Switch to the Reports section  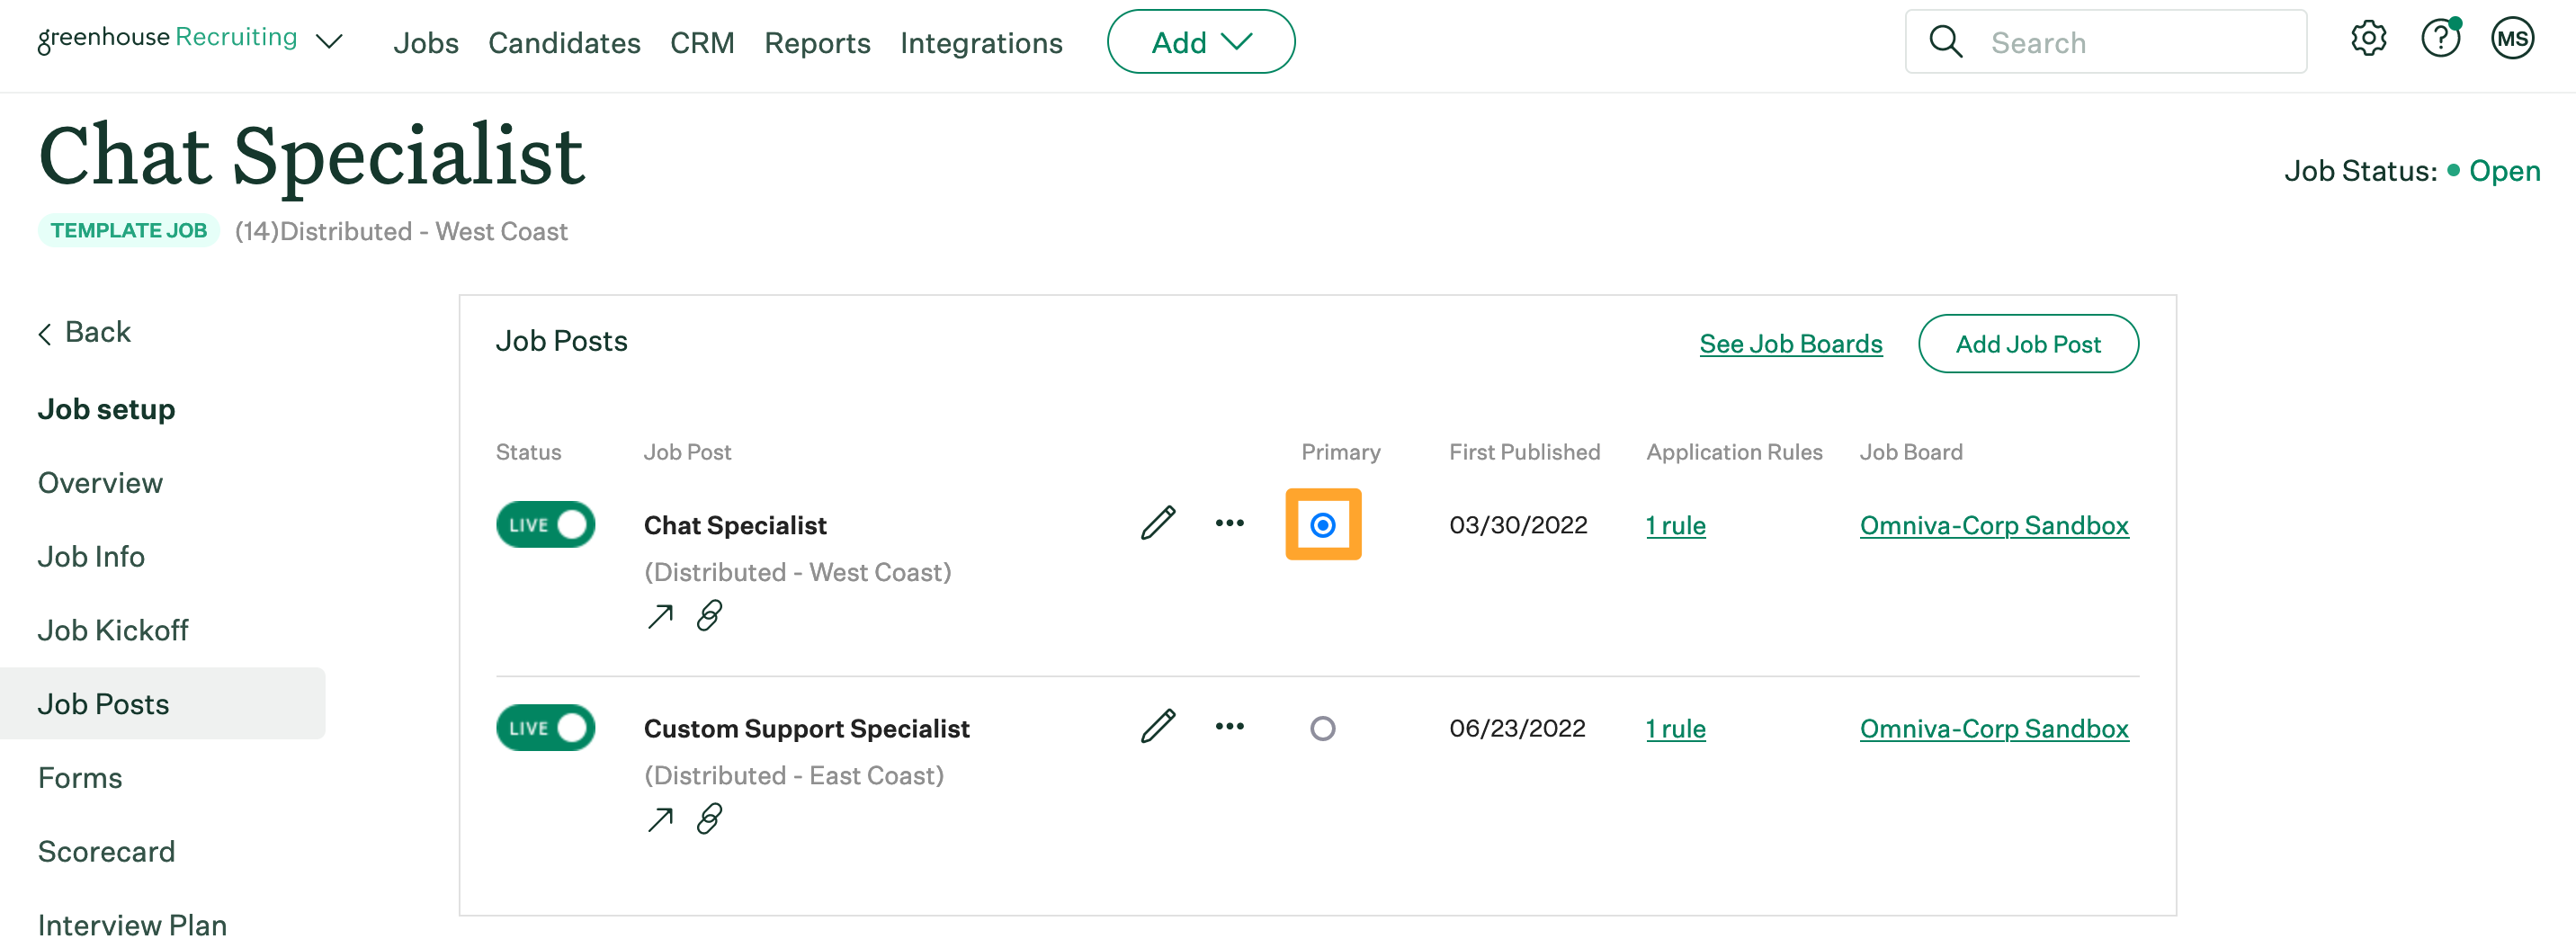tap(817, 43)
